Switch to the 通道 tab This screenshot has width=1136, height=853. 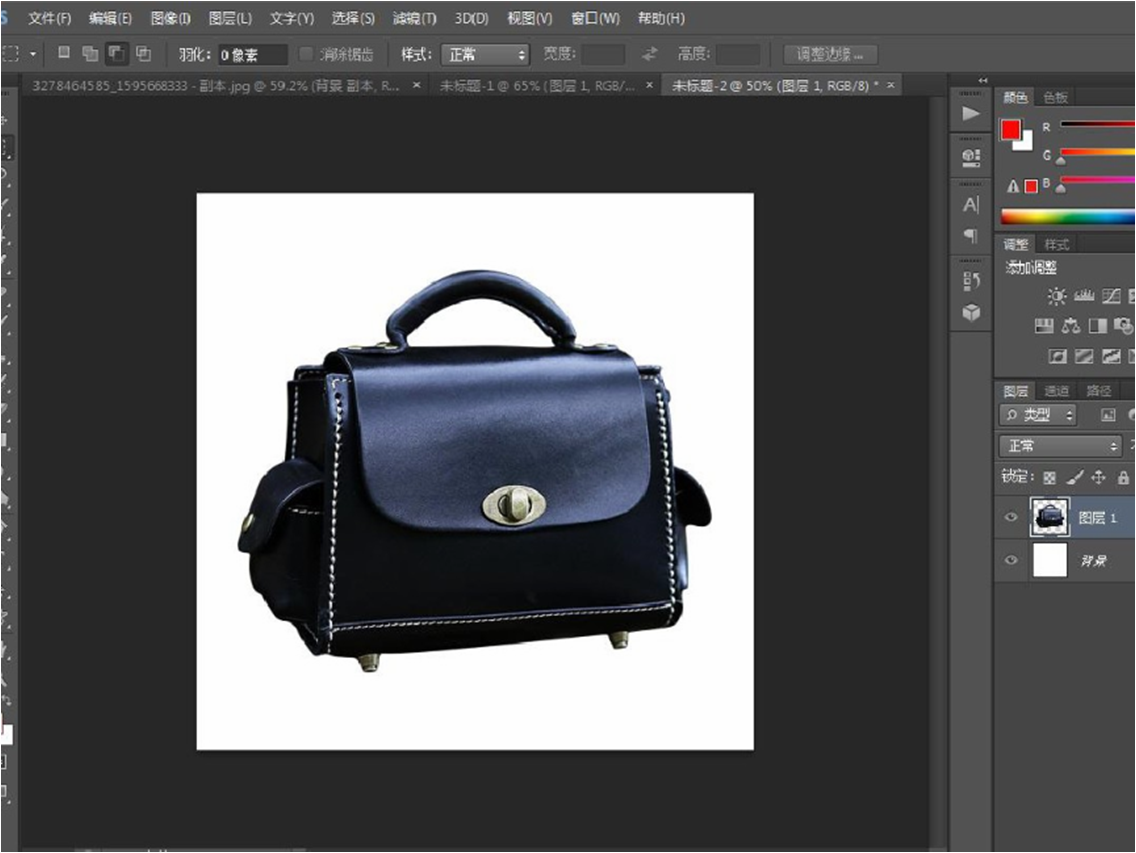[x=1056, y=391]
